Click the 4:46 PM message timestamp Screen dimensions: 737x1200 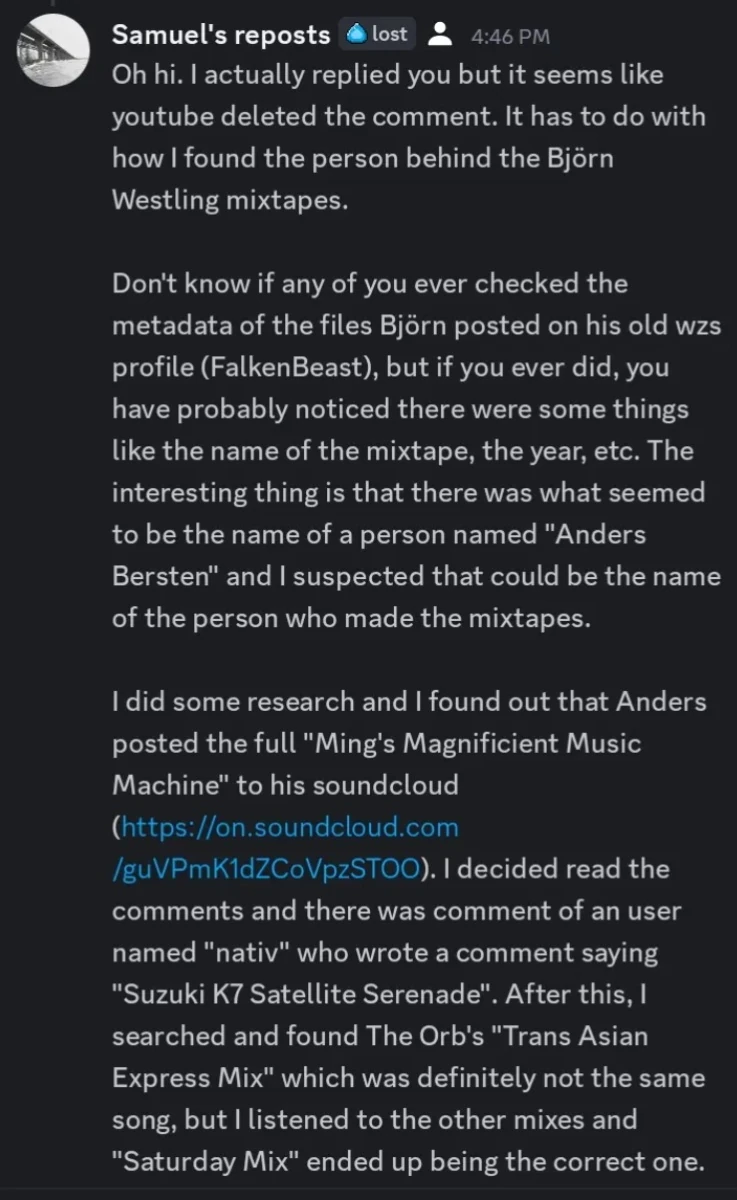(x=510, y=37)
